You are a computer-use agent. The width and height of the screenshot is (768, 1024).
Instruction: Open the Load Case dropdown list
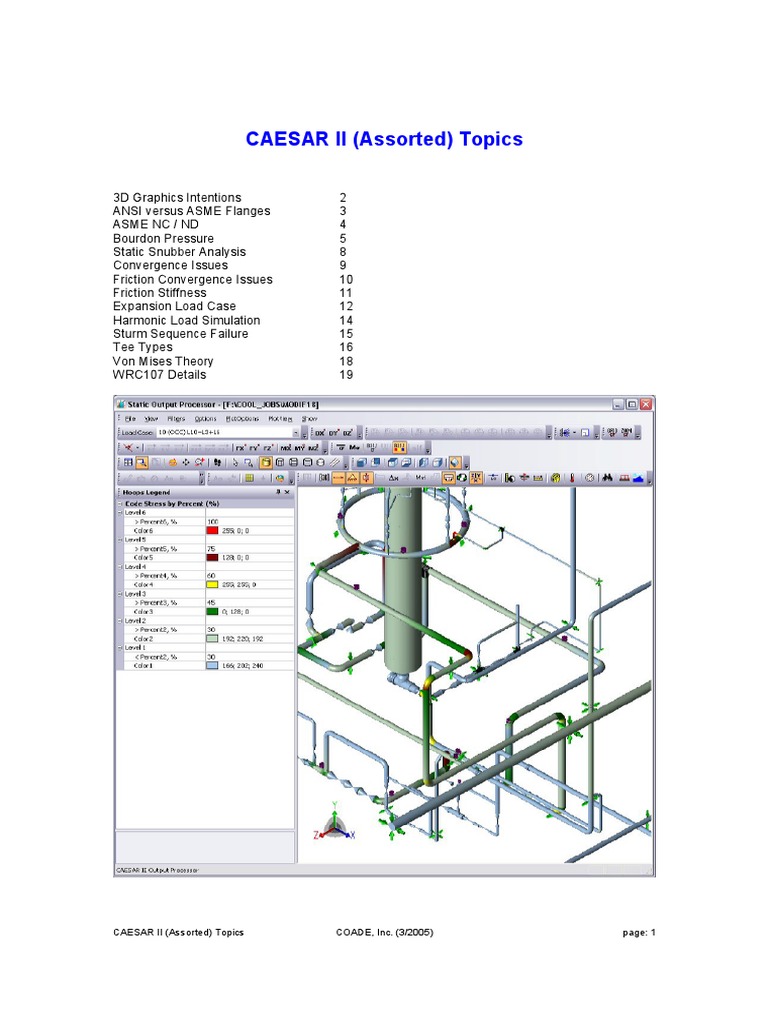pos(296,433)
